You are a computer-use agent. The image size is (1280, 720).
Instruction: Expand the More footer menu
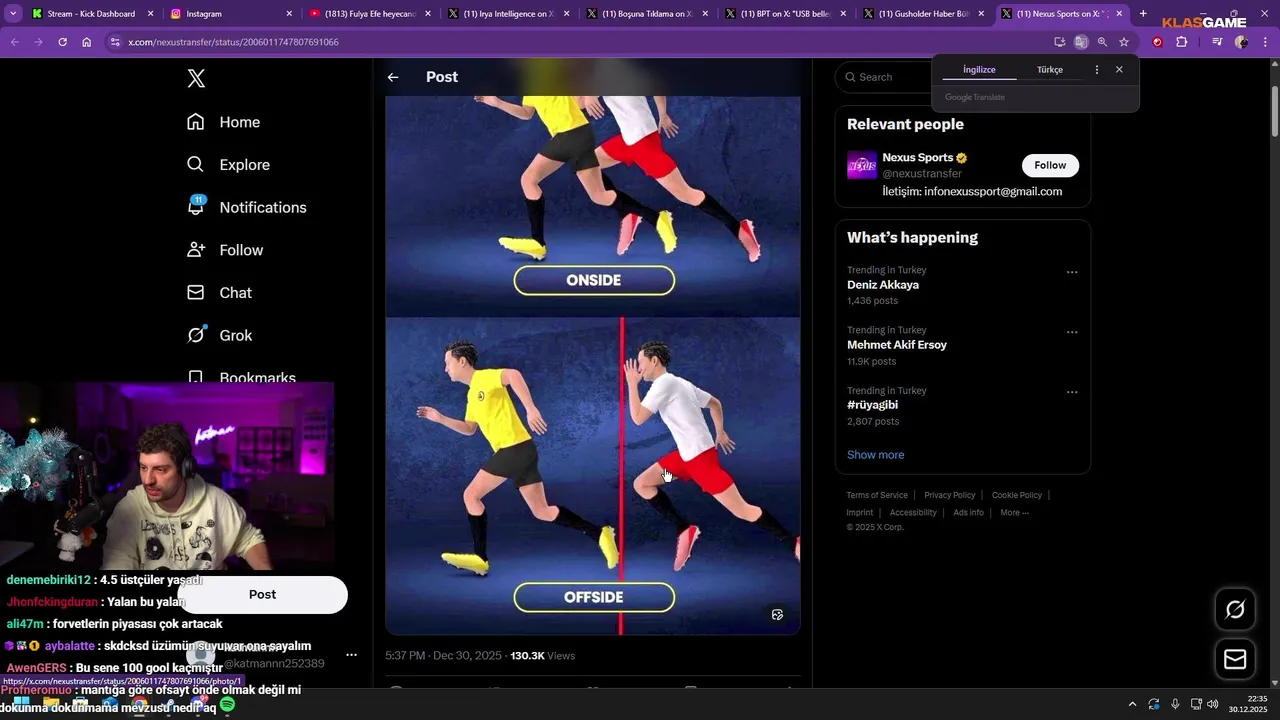click(x=1014, y=513)
